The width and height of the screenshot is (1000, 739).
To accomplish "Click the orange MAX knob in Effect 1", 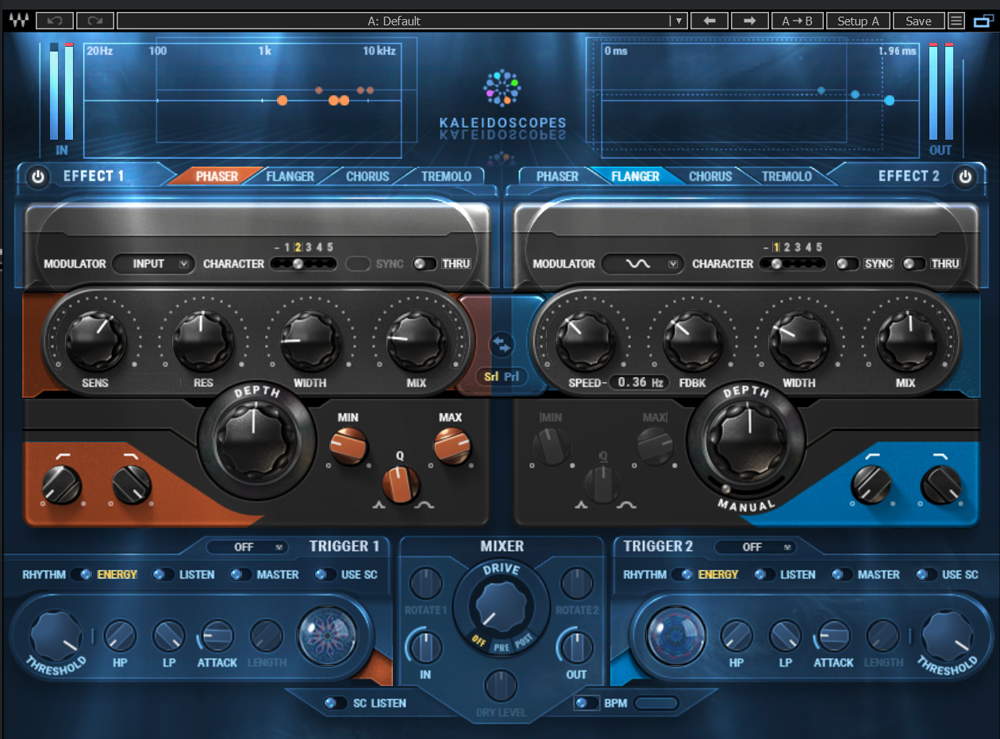I will pyautogui.click(x=452, y=446).
